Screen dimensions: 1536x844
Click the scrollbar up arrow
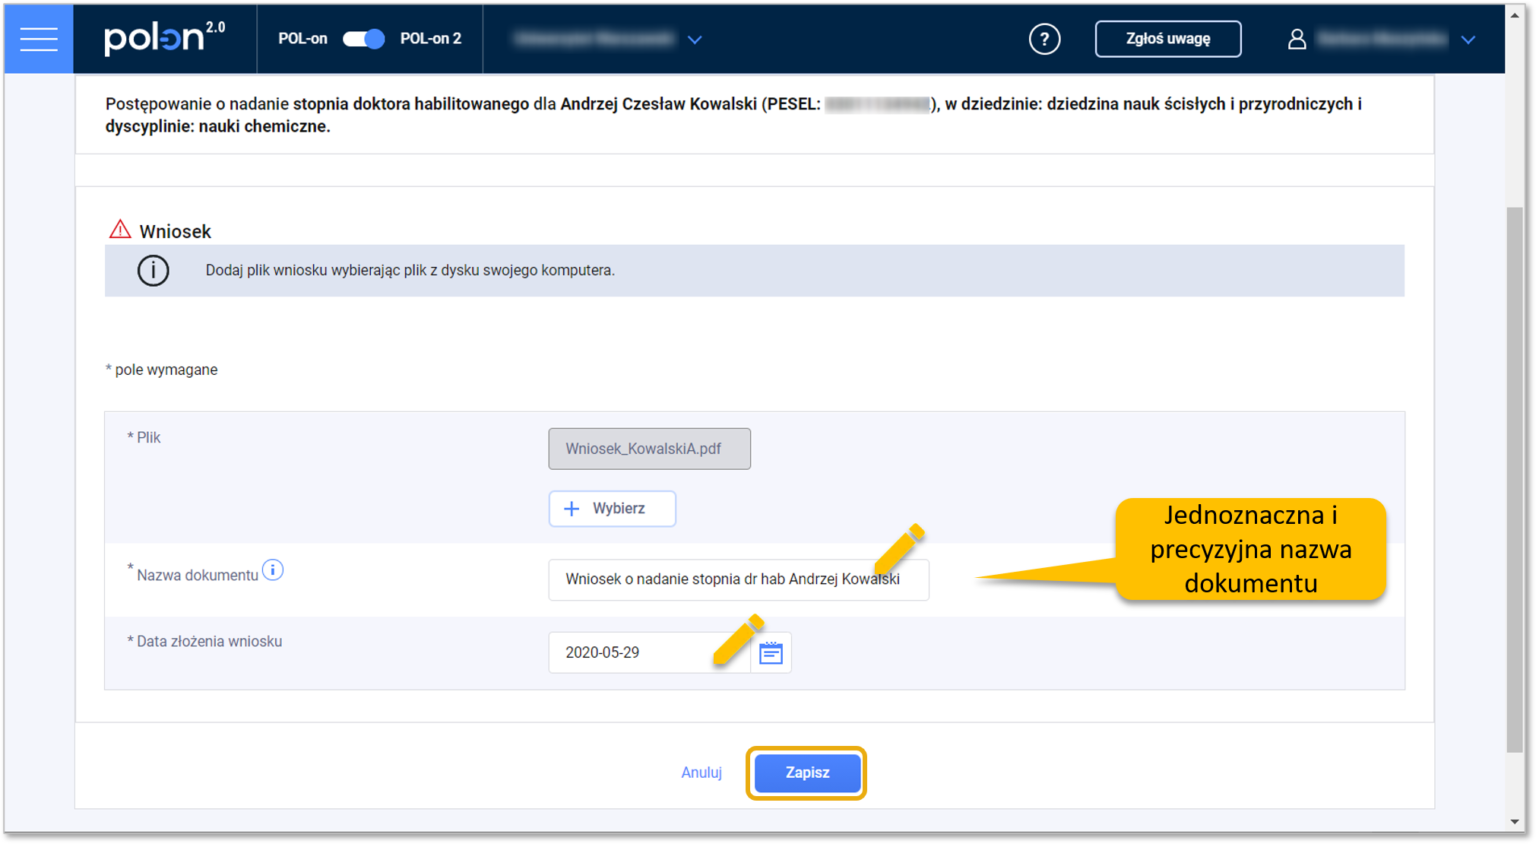click(x=1514, y=15)
